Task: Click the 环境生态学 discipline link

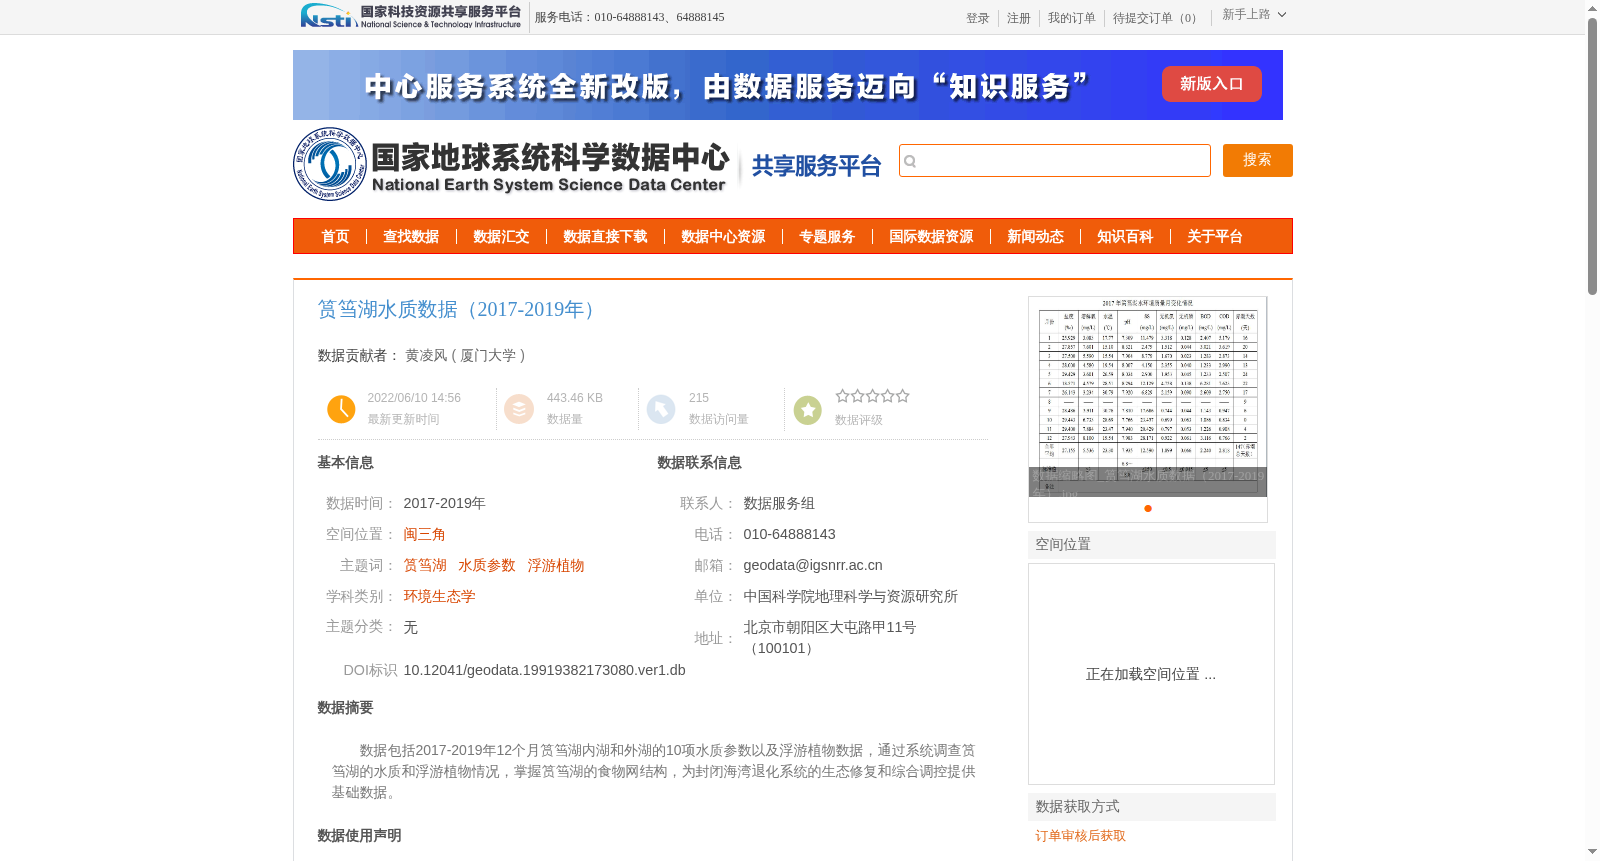Action: click(439, 596)
